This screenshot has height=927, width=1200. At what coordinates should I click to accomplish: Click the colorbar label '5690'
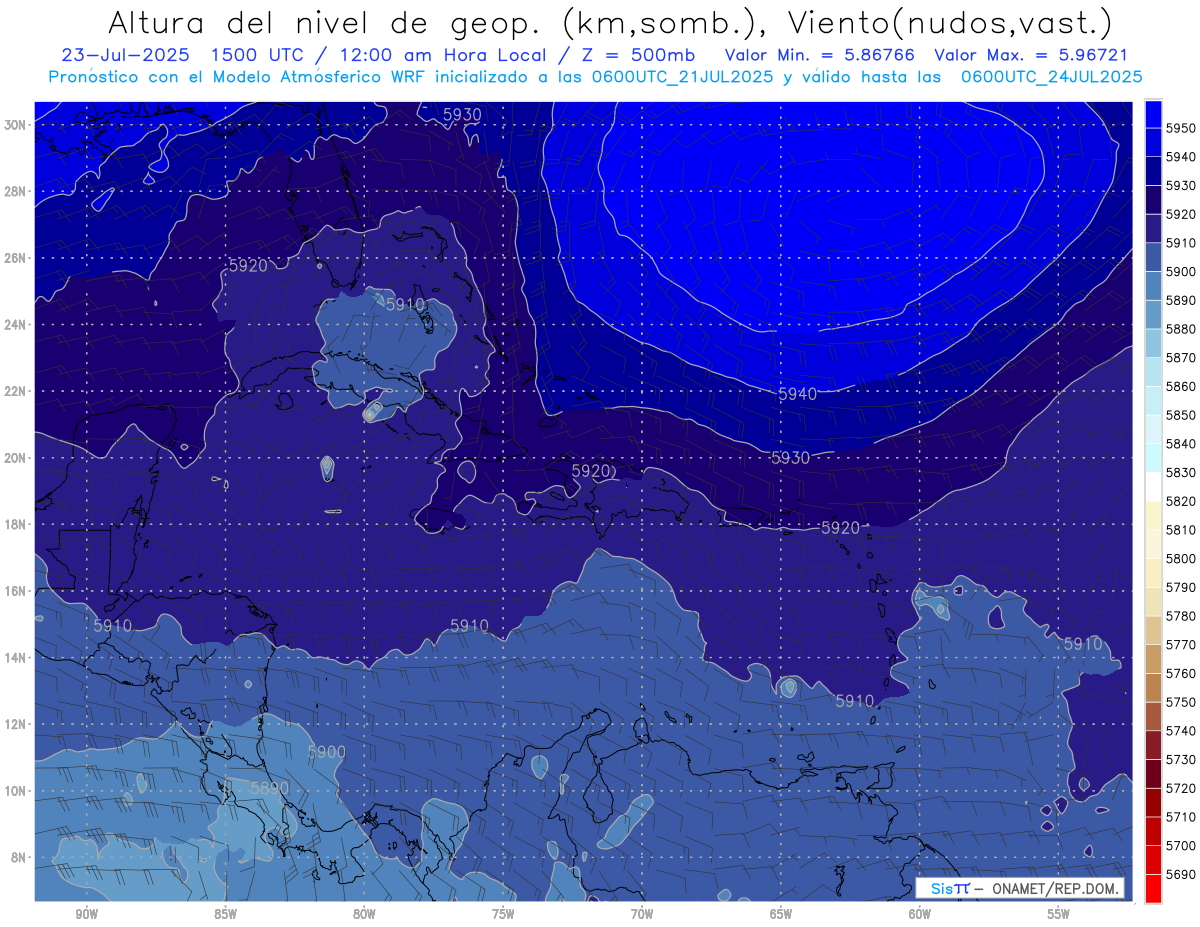pos(1180,874)
